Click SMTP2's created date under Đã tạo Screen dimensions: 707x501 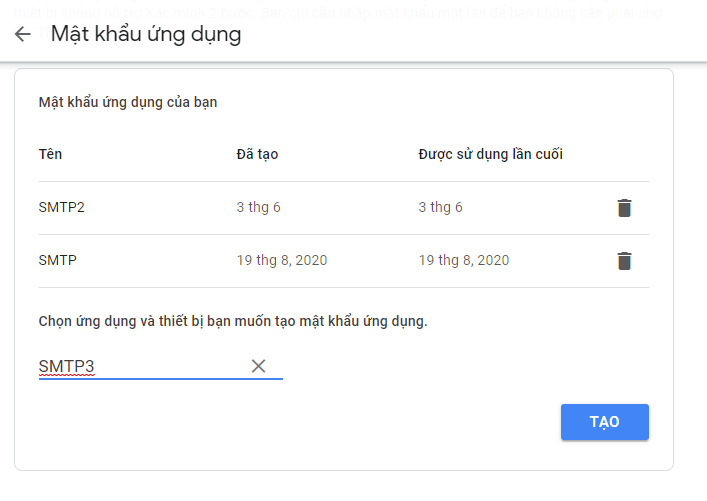[x=258, y=207]
